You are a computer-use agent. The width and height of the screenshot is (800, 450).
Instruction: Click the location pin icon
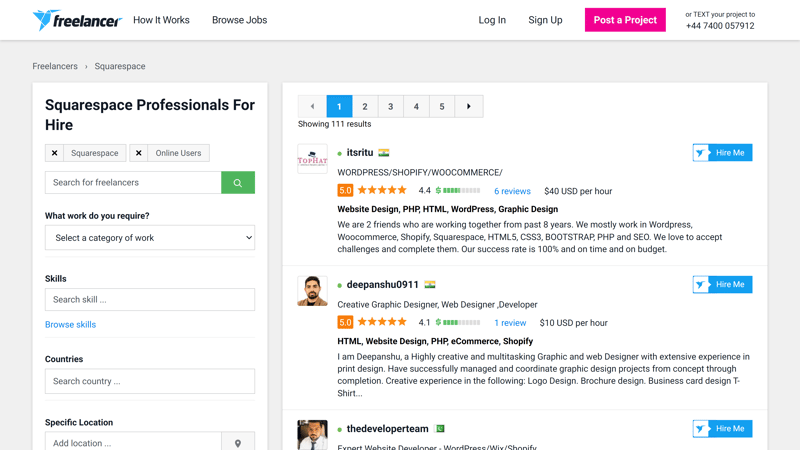point(238,443)
